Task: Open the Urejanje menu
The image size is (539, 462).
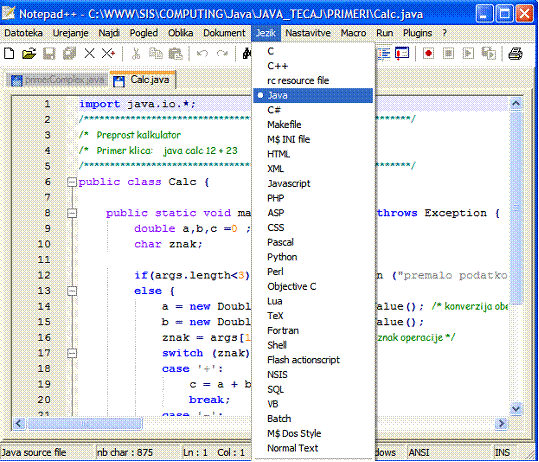Action: click(70, 33)
